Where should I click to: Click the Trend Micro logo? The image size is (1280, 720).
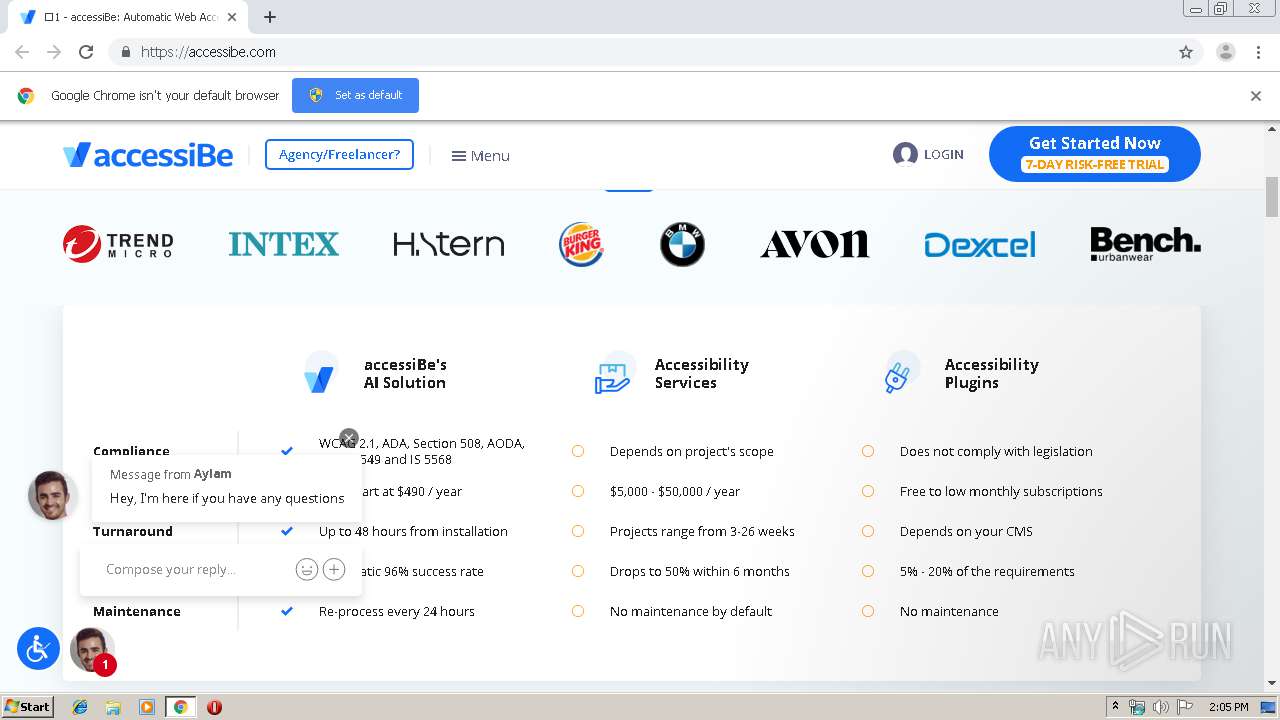(118, 243)
